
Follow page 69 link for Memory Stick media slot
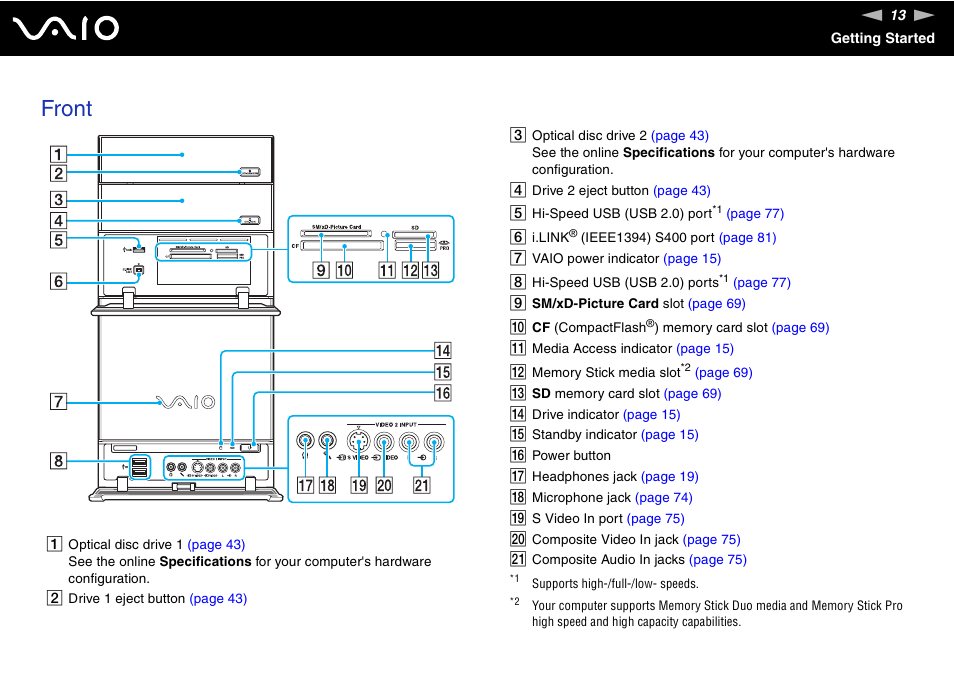point(723,373)
